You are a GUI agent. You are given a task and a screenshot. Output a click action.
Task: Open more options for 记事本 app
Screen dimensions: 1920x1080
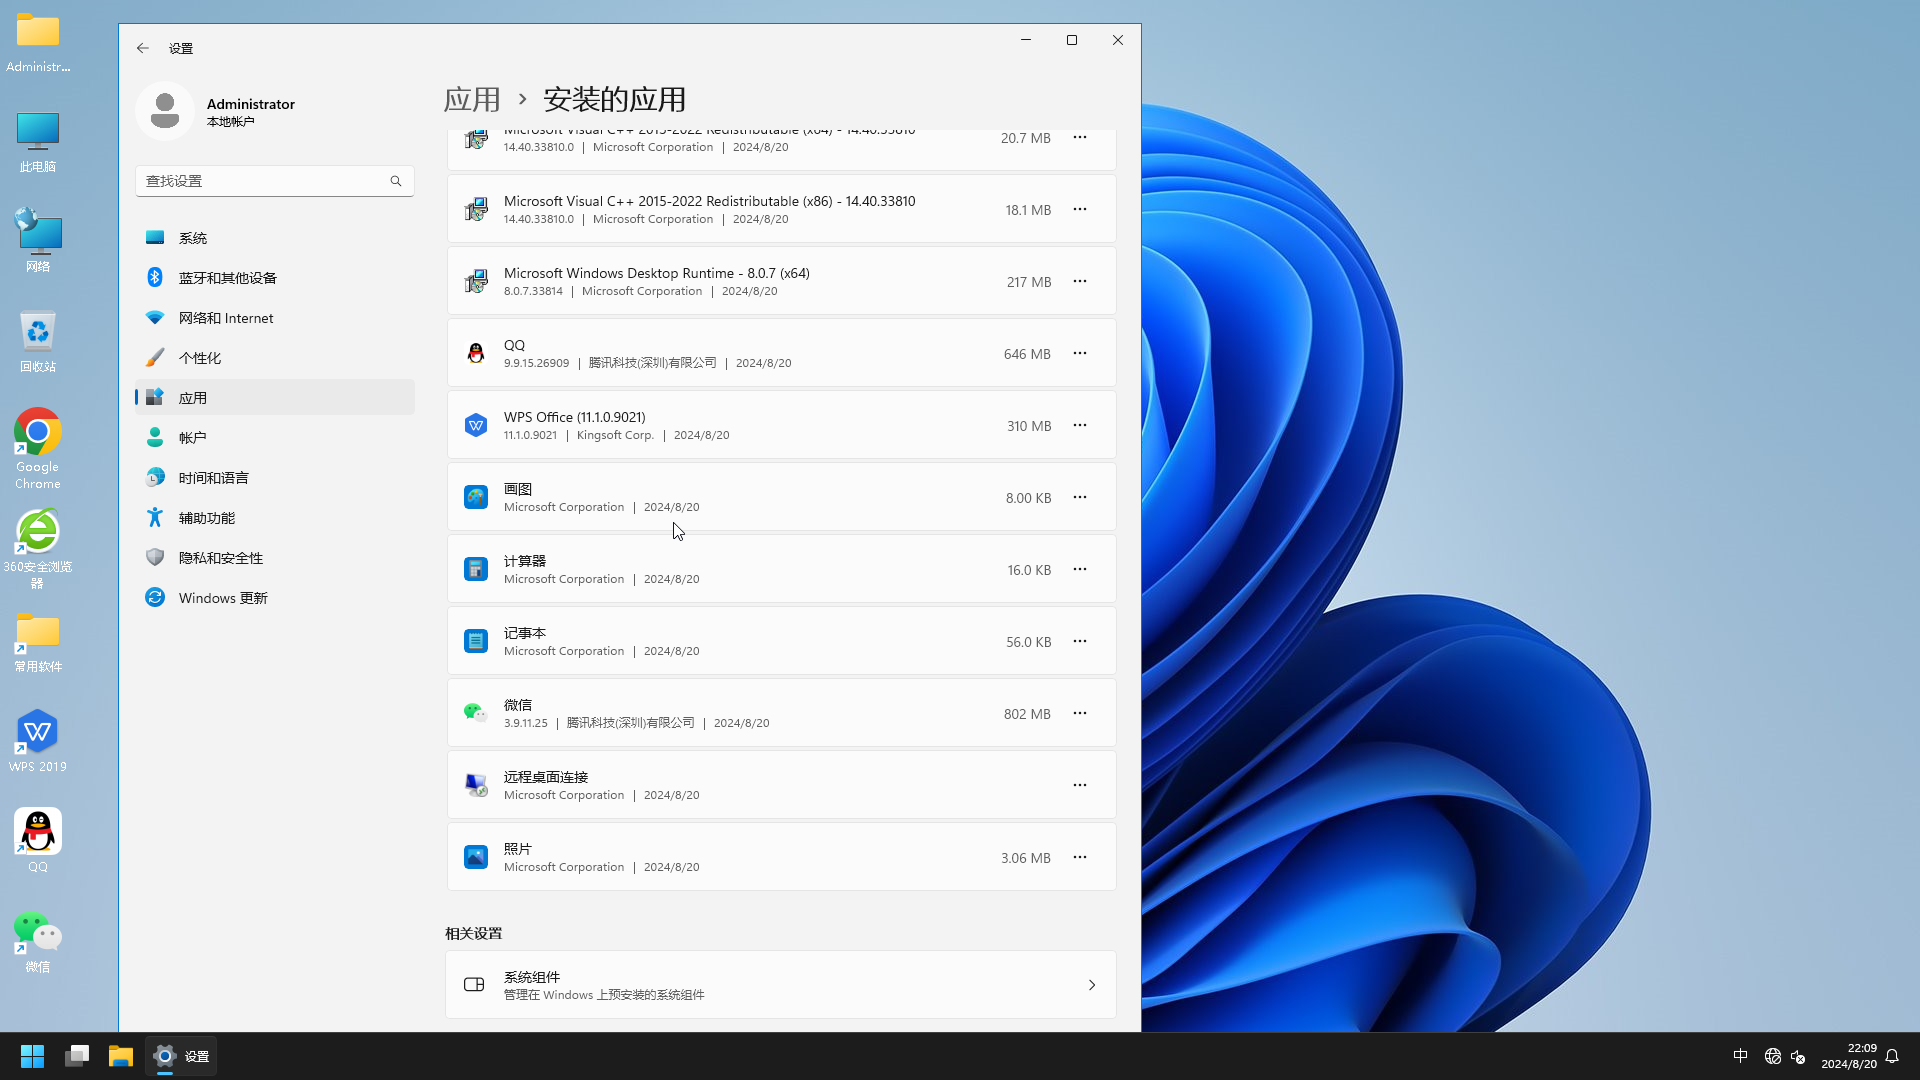[1080, 641]
